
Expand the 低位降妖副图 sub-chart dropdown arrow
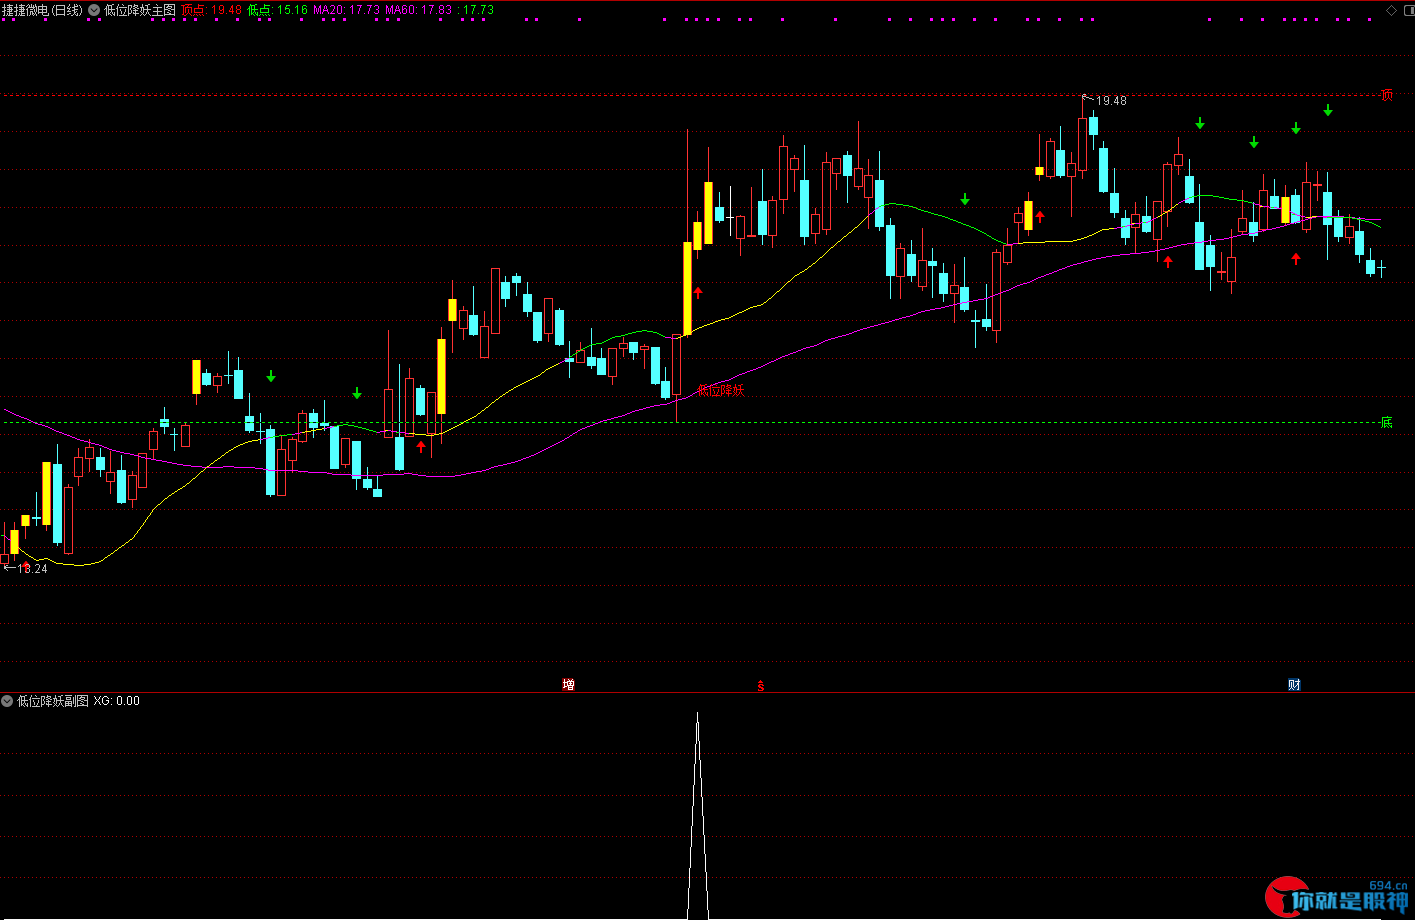(x=8, y=701)
